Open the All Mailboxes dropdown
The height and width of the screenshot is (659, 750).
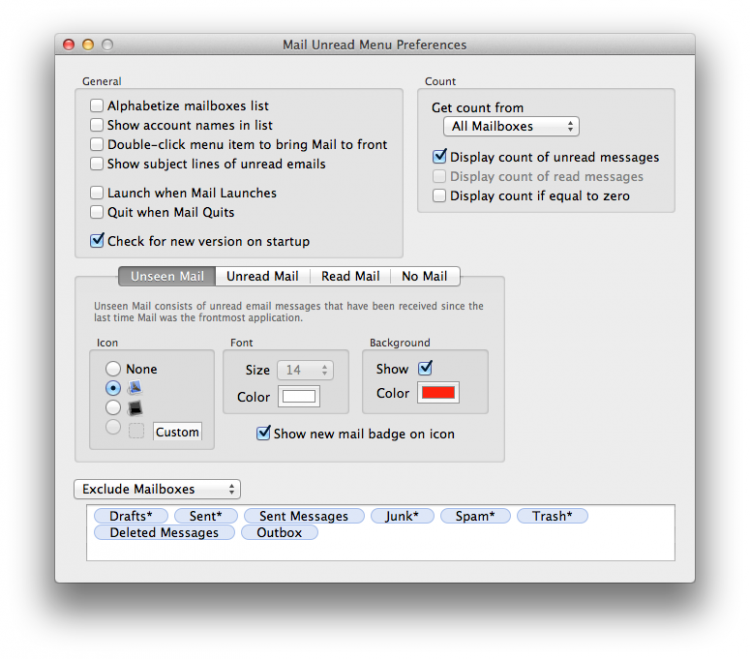point(511,126)
